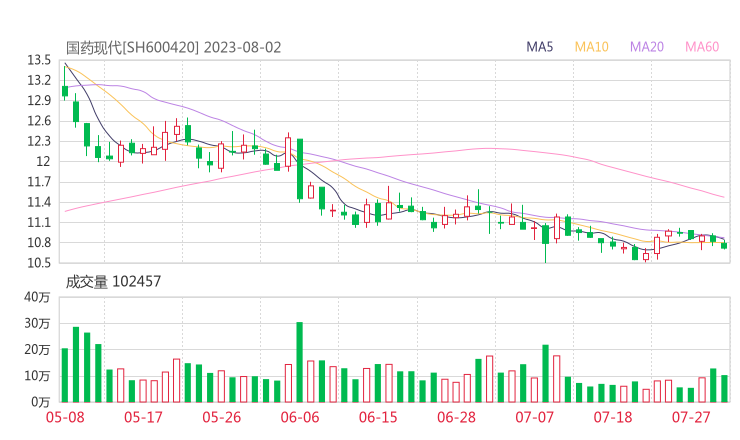Click the 07-18 date axis label
The height and width of the screenshot is (440, 740).
(x=613, y=417)
